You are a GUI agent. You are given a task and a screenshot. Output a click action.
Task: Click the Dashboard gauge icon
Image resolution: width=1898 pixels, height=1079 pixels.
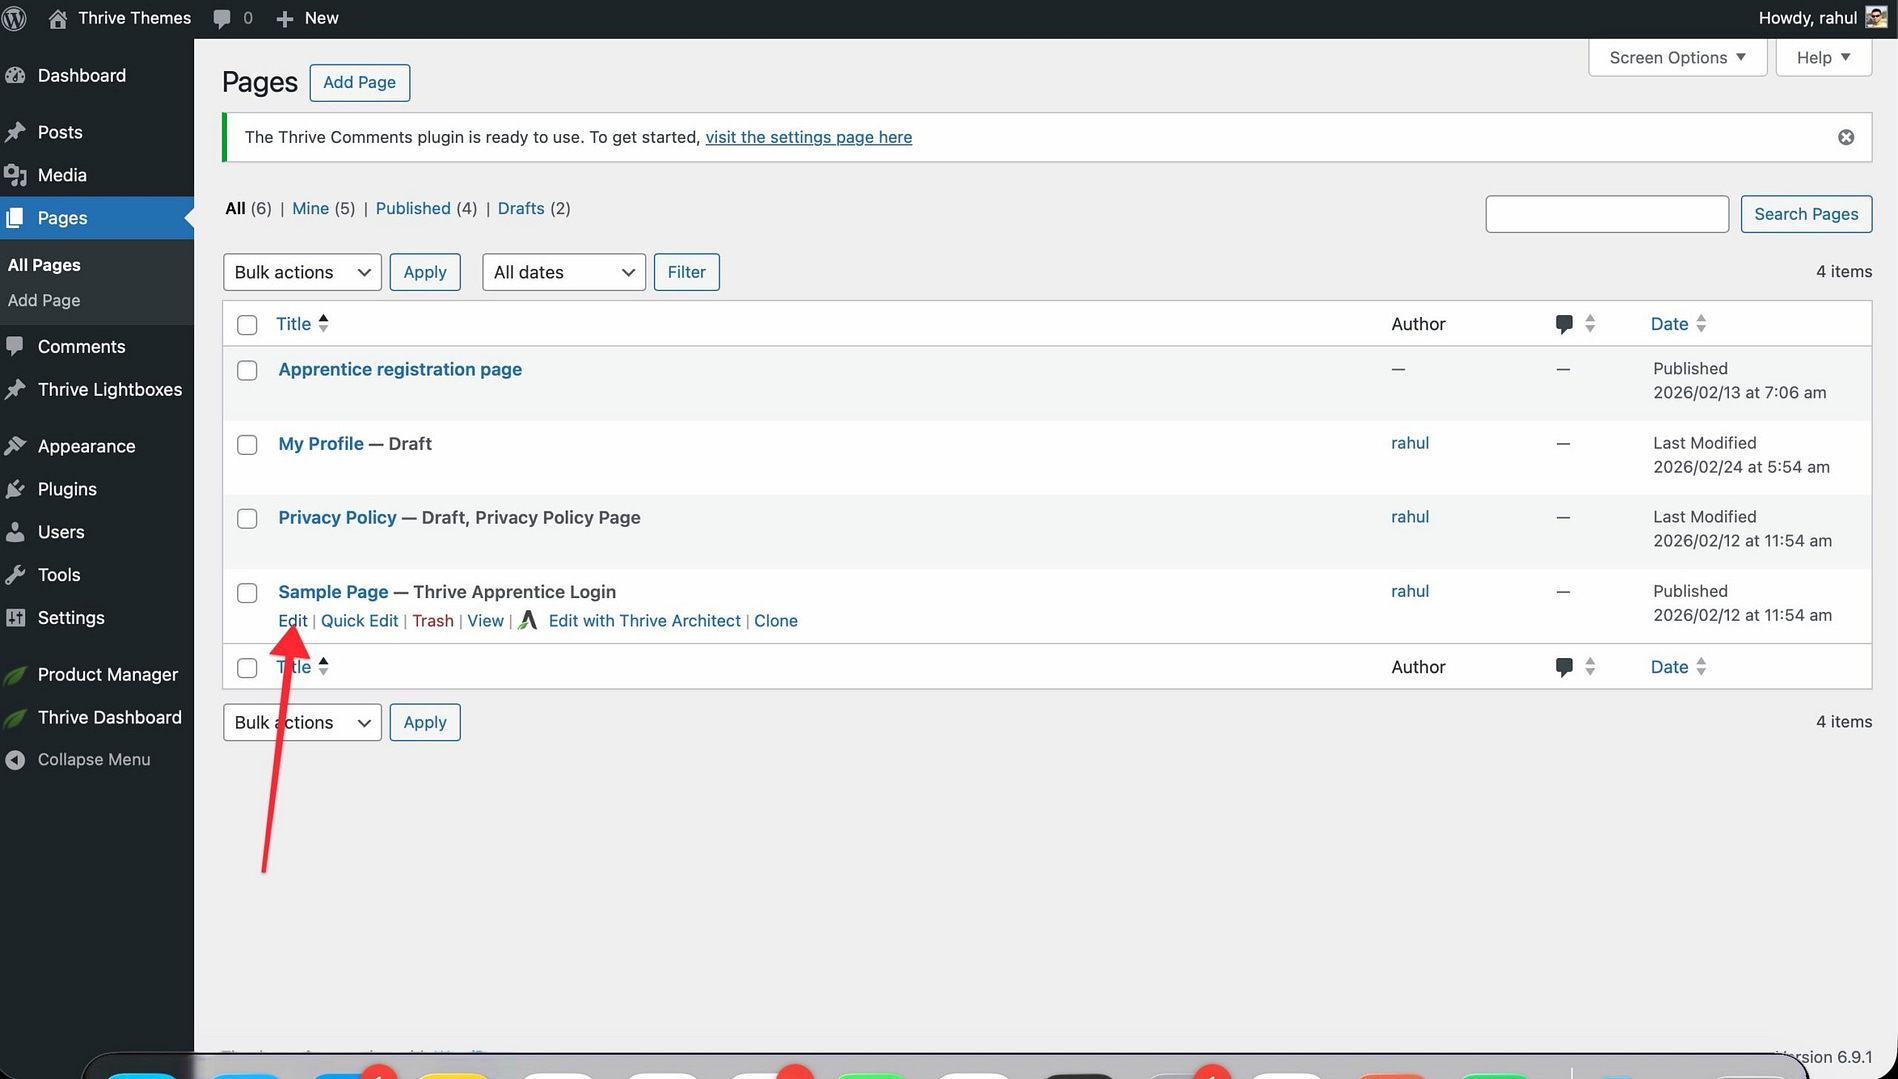click(x=15, y=76)
